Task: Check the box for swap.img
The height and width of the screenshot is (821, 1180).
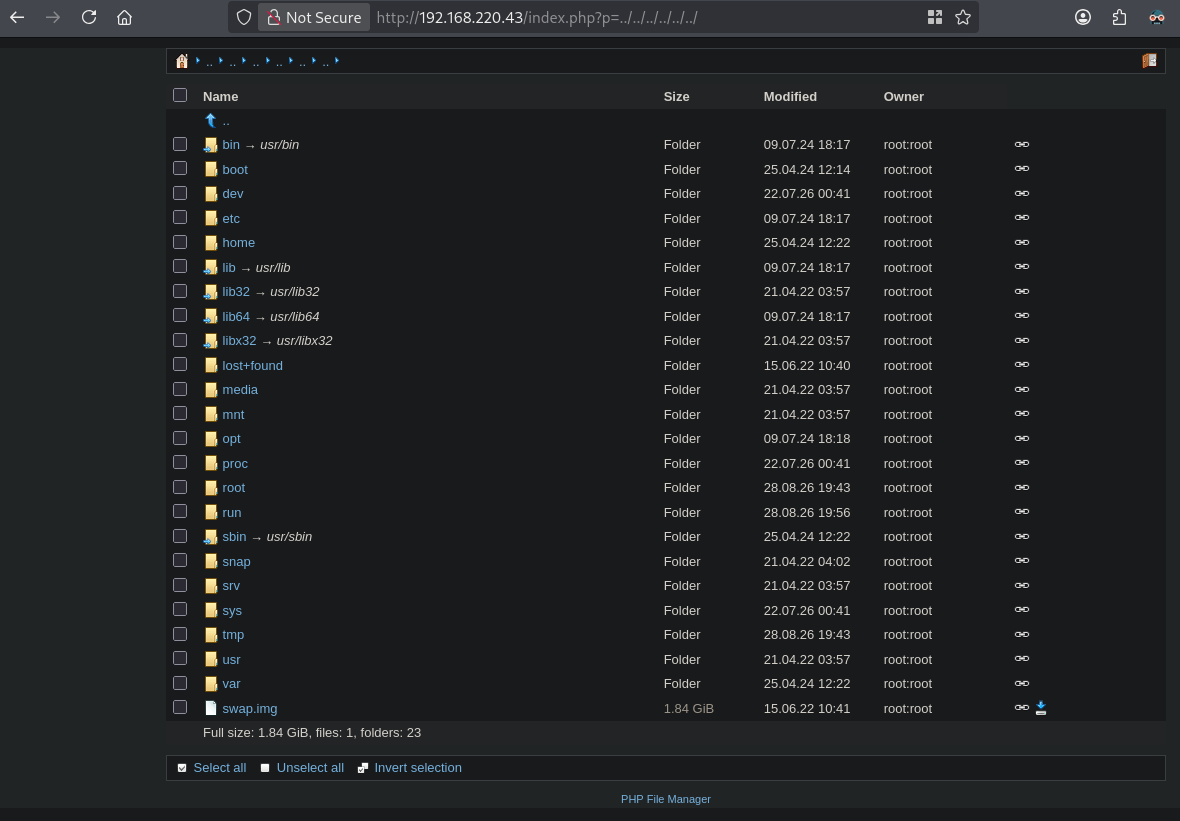Action: point(180,707)
